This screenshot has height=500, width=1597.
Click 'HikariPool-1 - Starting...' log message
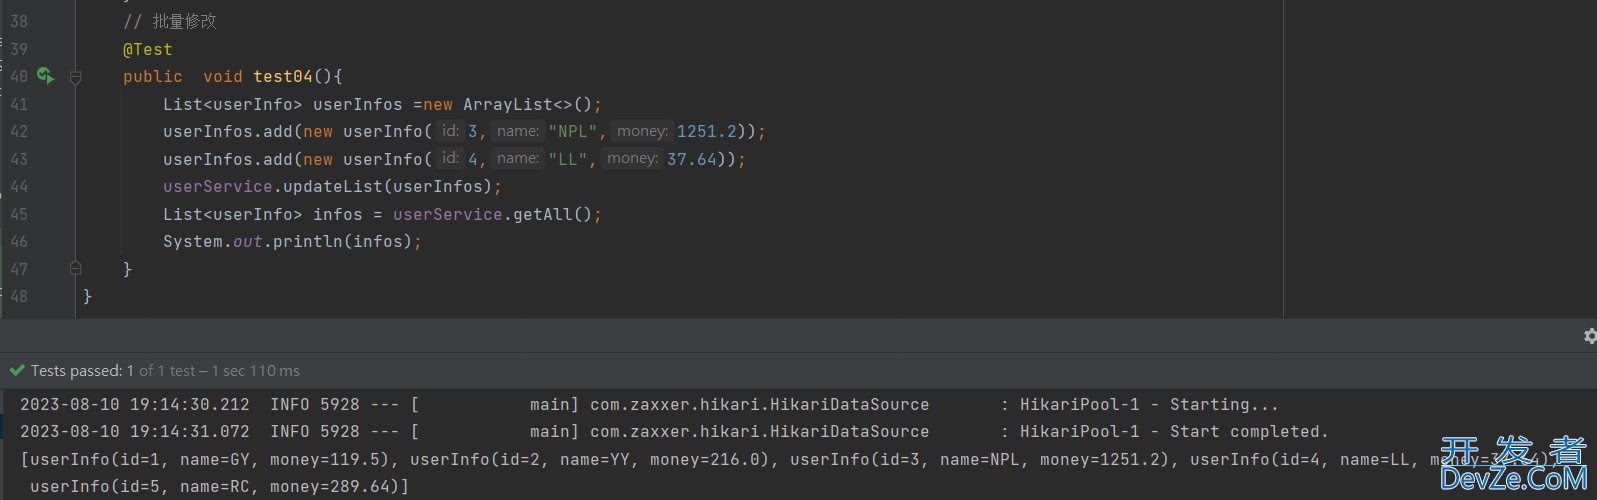pyautogui.click(x=1149, y=404)
